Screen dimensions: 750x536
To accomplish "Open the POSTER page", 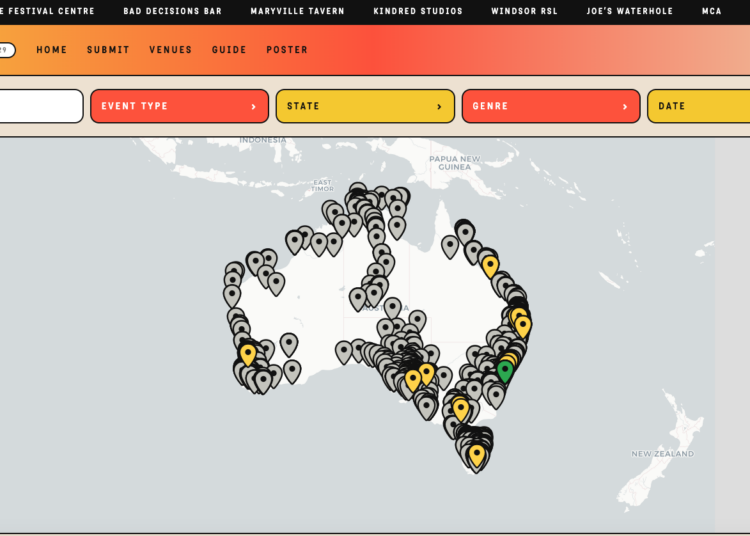I will [287, 50].
